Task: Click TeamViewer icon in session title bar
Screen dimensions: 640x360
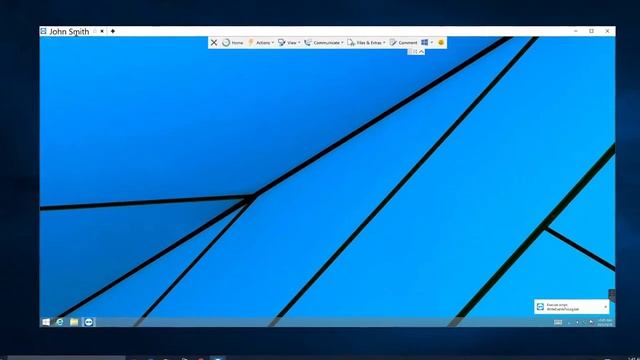Action: click(x=43, y=31)
